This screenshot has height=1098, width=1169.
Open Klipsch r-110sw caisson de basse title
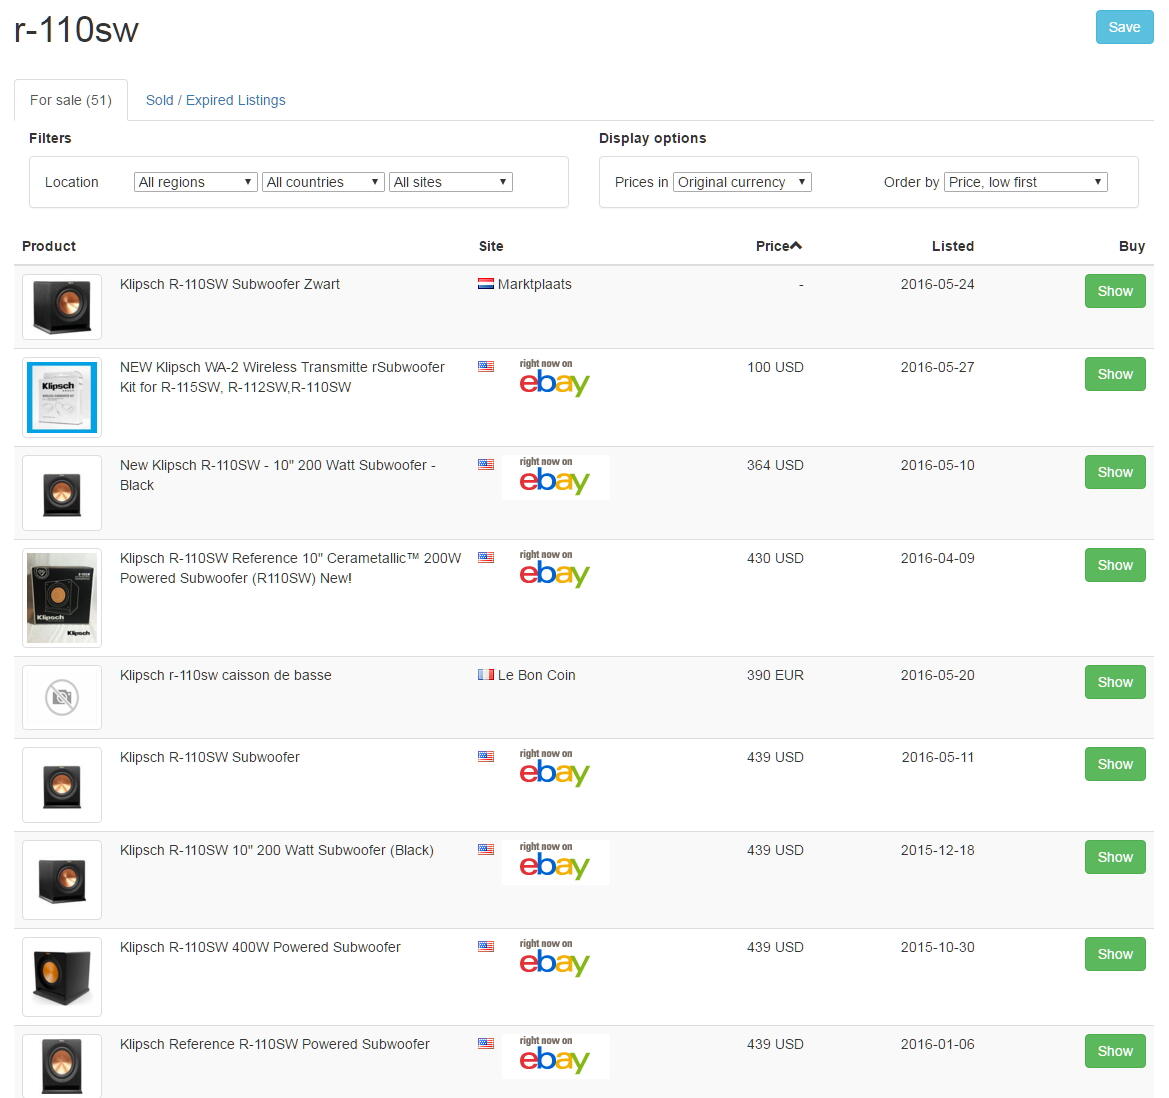225,675
